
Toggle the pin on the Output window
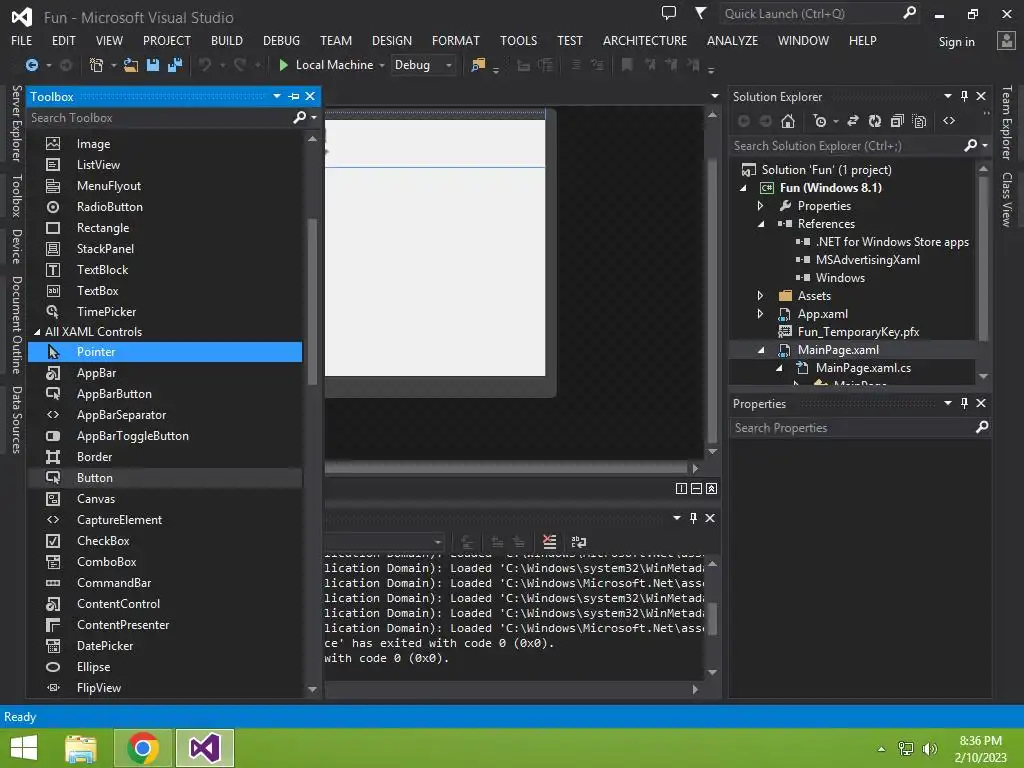(694, 517)
